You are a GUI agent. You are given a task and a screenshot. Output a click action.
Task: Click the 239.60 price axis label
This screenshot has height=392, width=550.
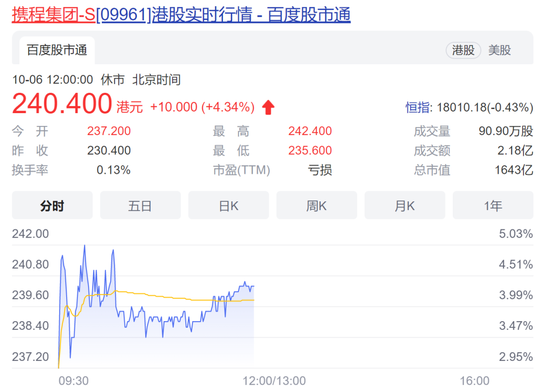tap(31, 295)
